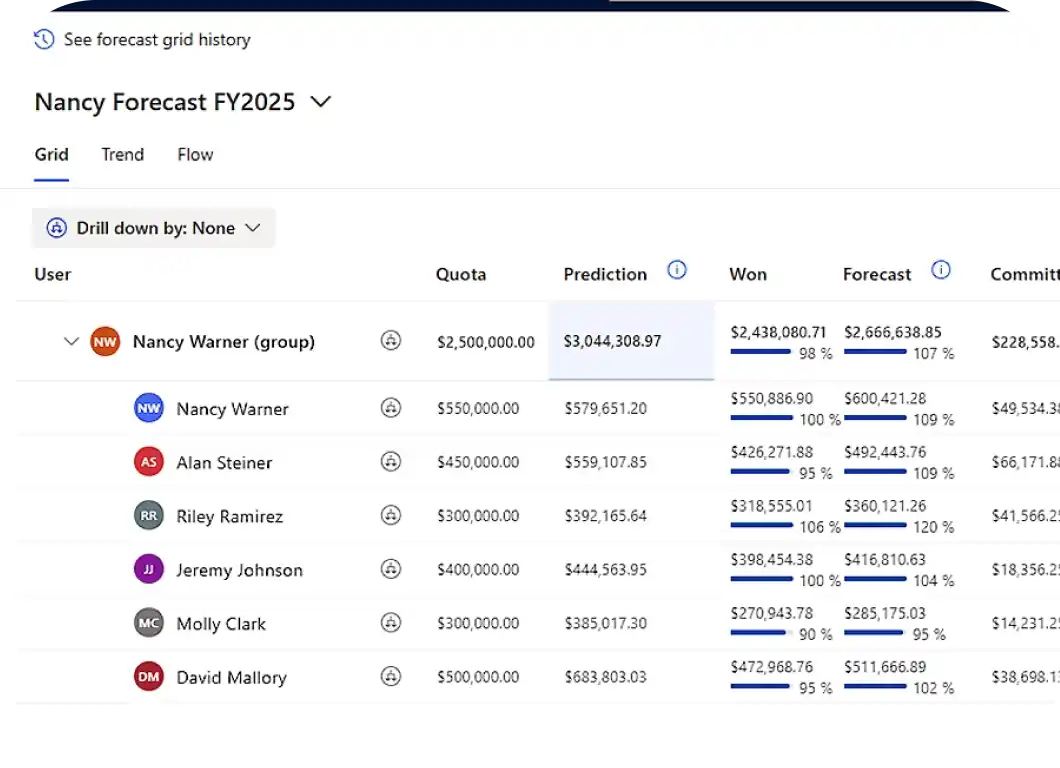Open the Nancy Forecast FY2025 dropdown chevron
This screenshot has width=1060, height=768.
click(320, 102)
